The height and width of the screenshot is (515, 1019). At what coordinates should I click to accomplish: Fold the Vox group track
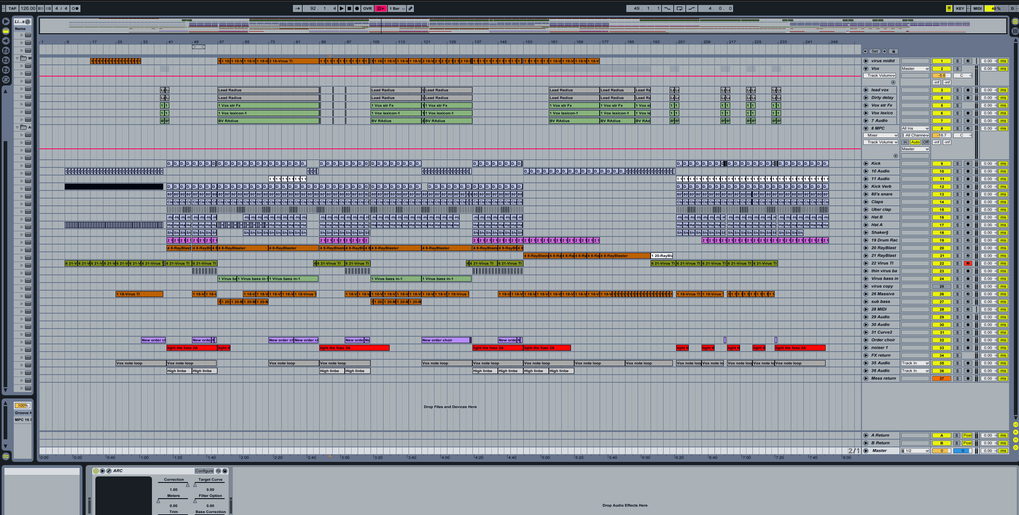click(866, 68)
